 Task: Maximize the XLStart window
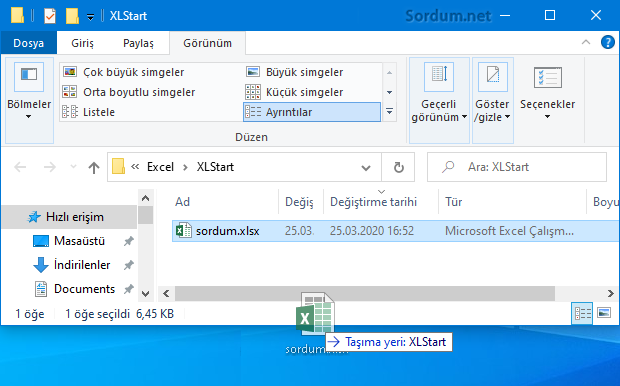[550, 15]
